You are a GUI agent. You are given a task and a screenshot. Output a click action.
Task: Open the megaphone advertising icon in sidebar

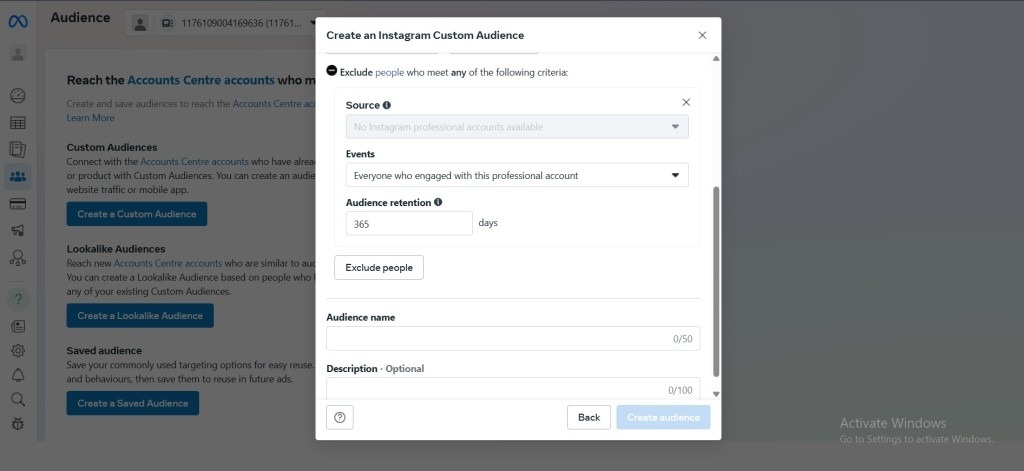(18, 231)
